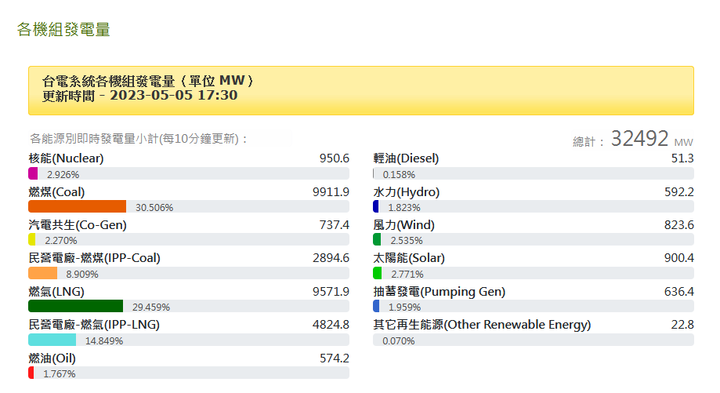Click the IPP-LNG percentage 14.849%
The height and width of the screenshot is (393, 720).
click(104, 341)
